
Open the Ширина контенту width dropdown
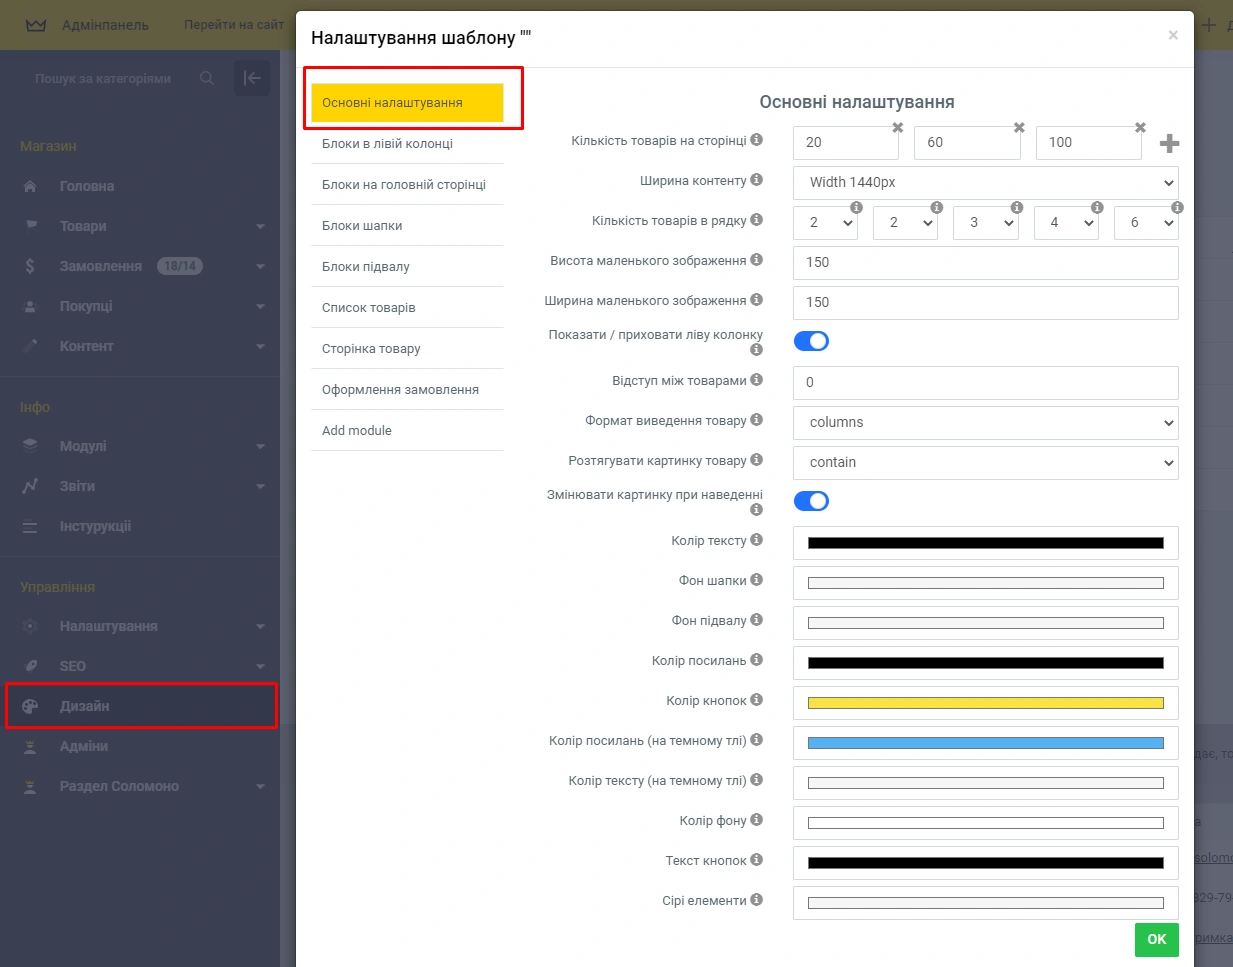[x=985, y=182]
